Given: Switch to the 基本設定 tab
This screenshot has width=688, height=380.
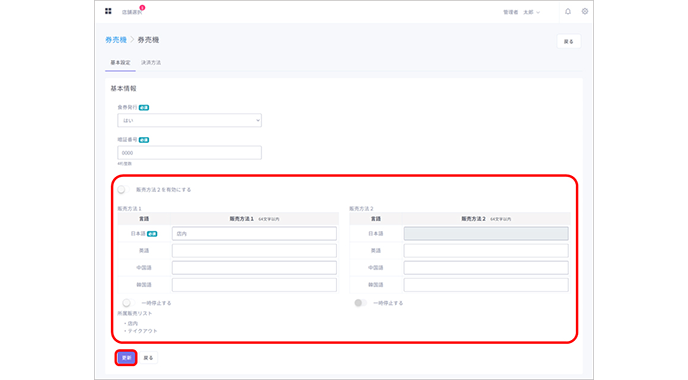Looking at the screenshot, I should pos(120,63).
